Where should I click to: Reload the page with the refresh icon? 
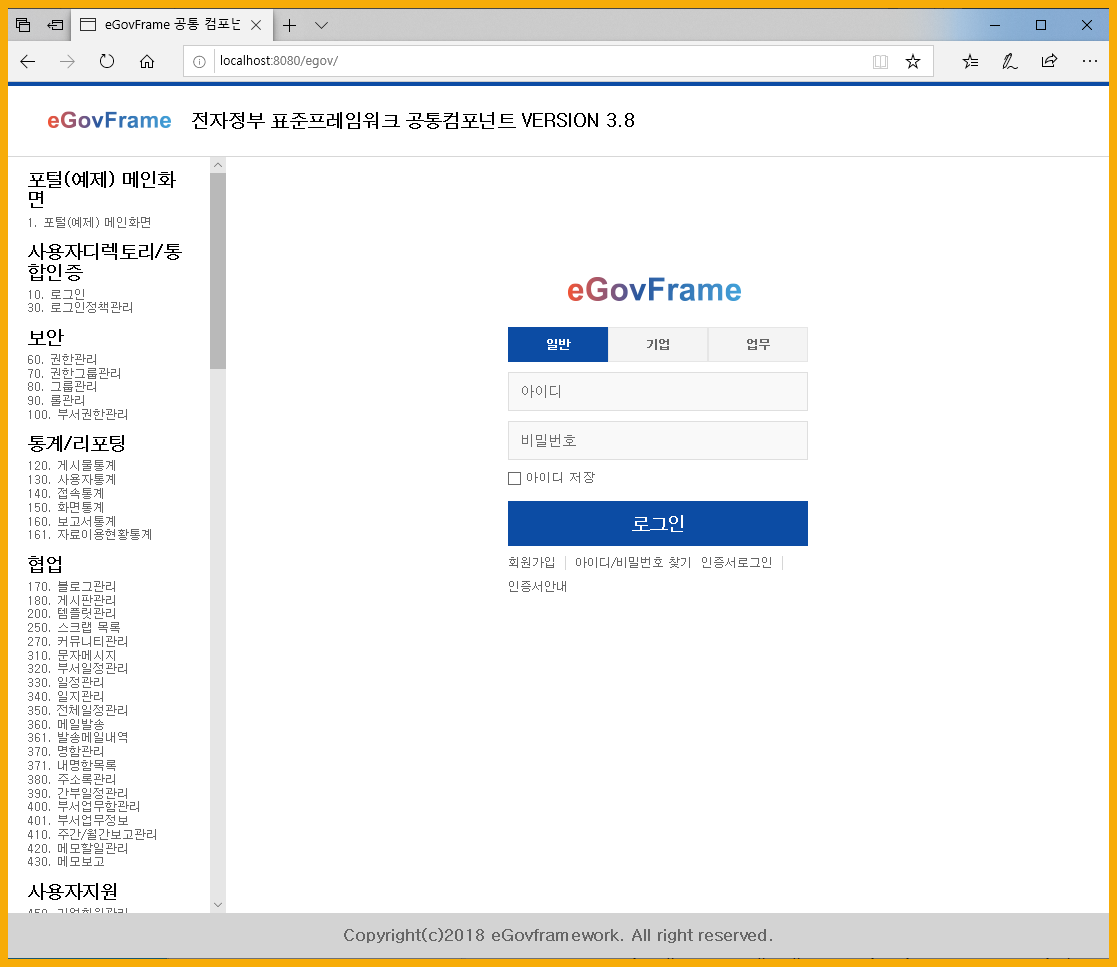pos(107,61)
